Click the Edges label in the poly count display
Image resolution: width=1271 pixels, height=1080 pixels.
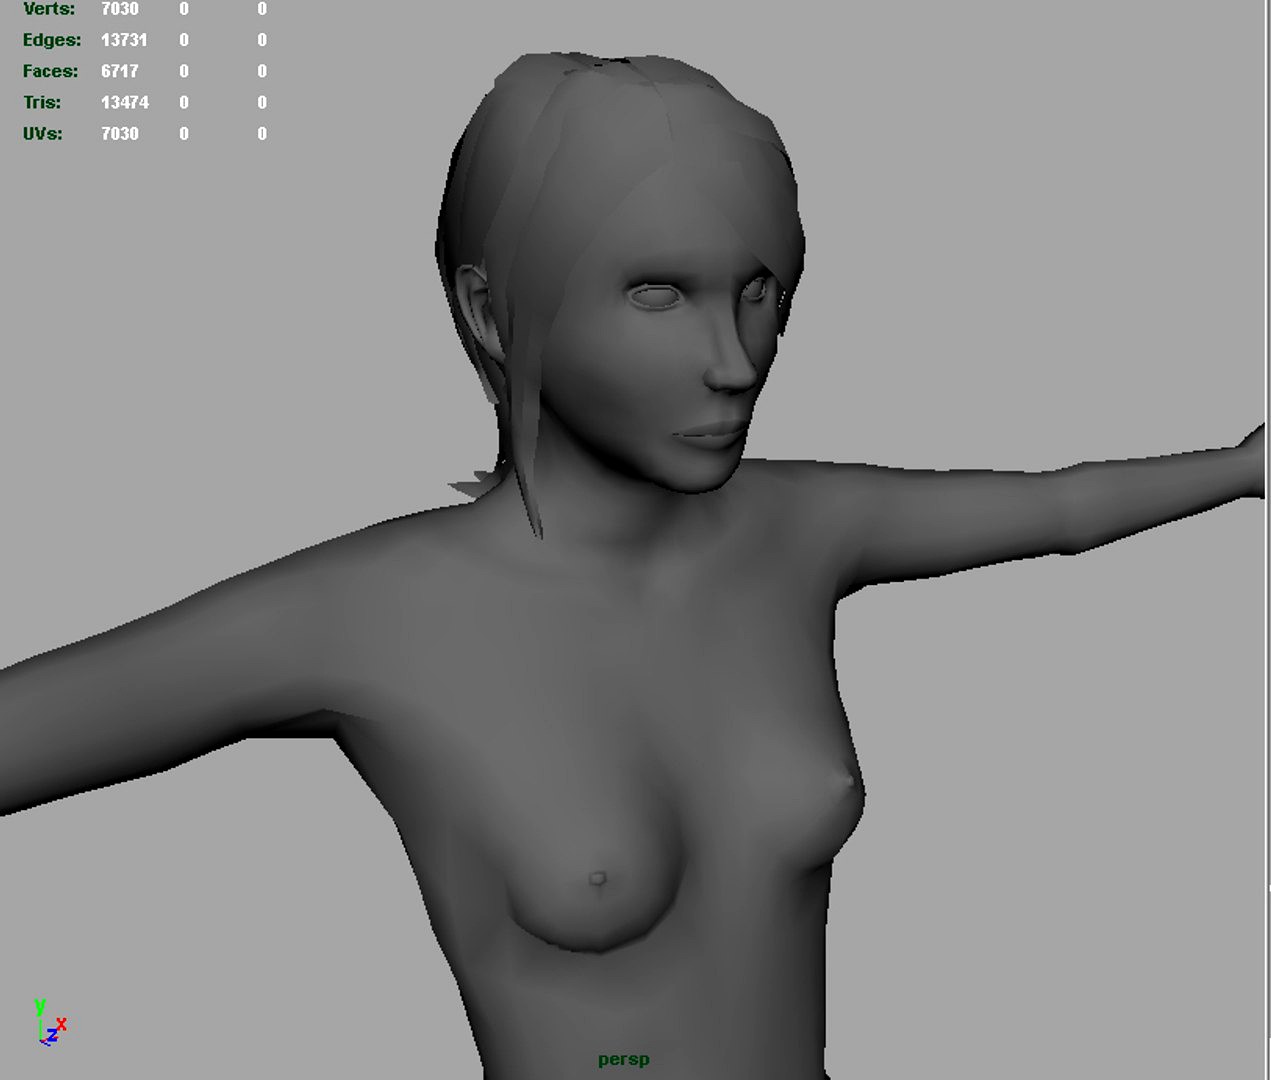tap(52, 40)
